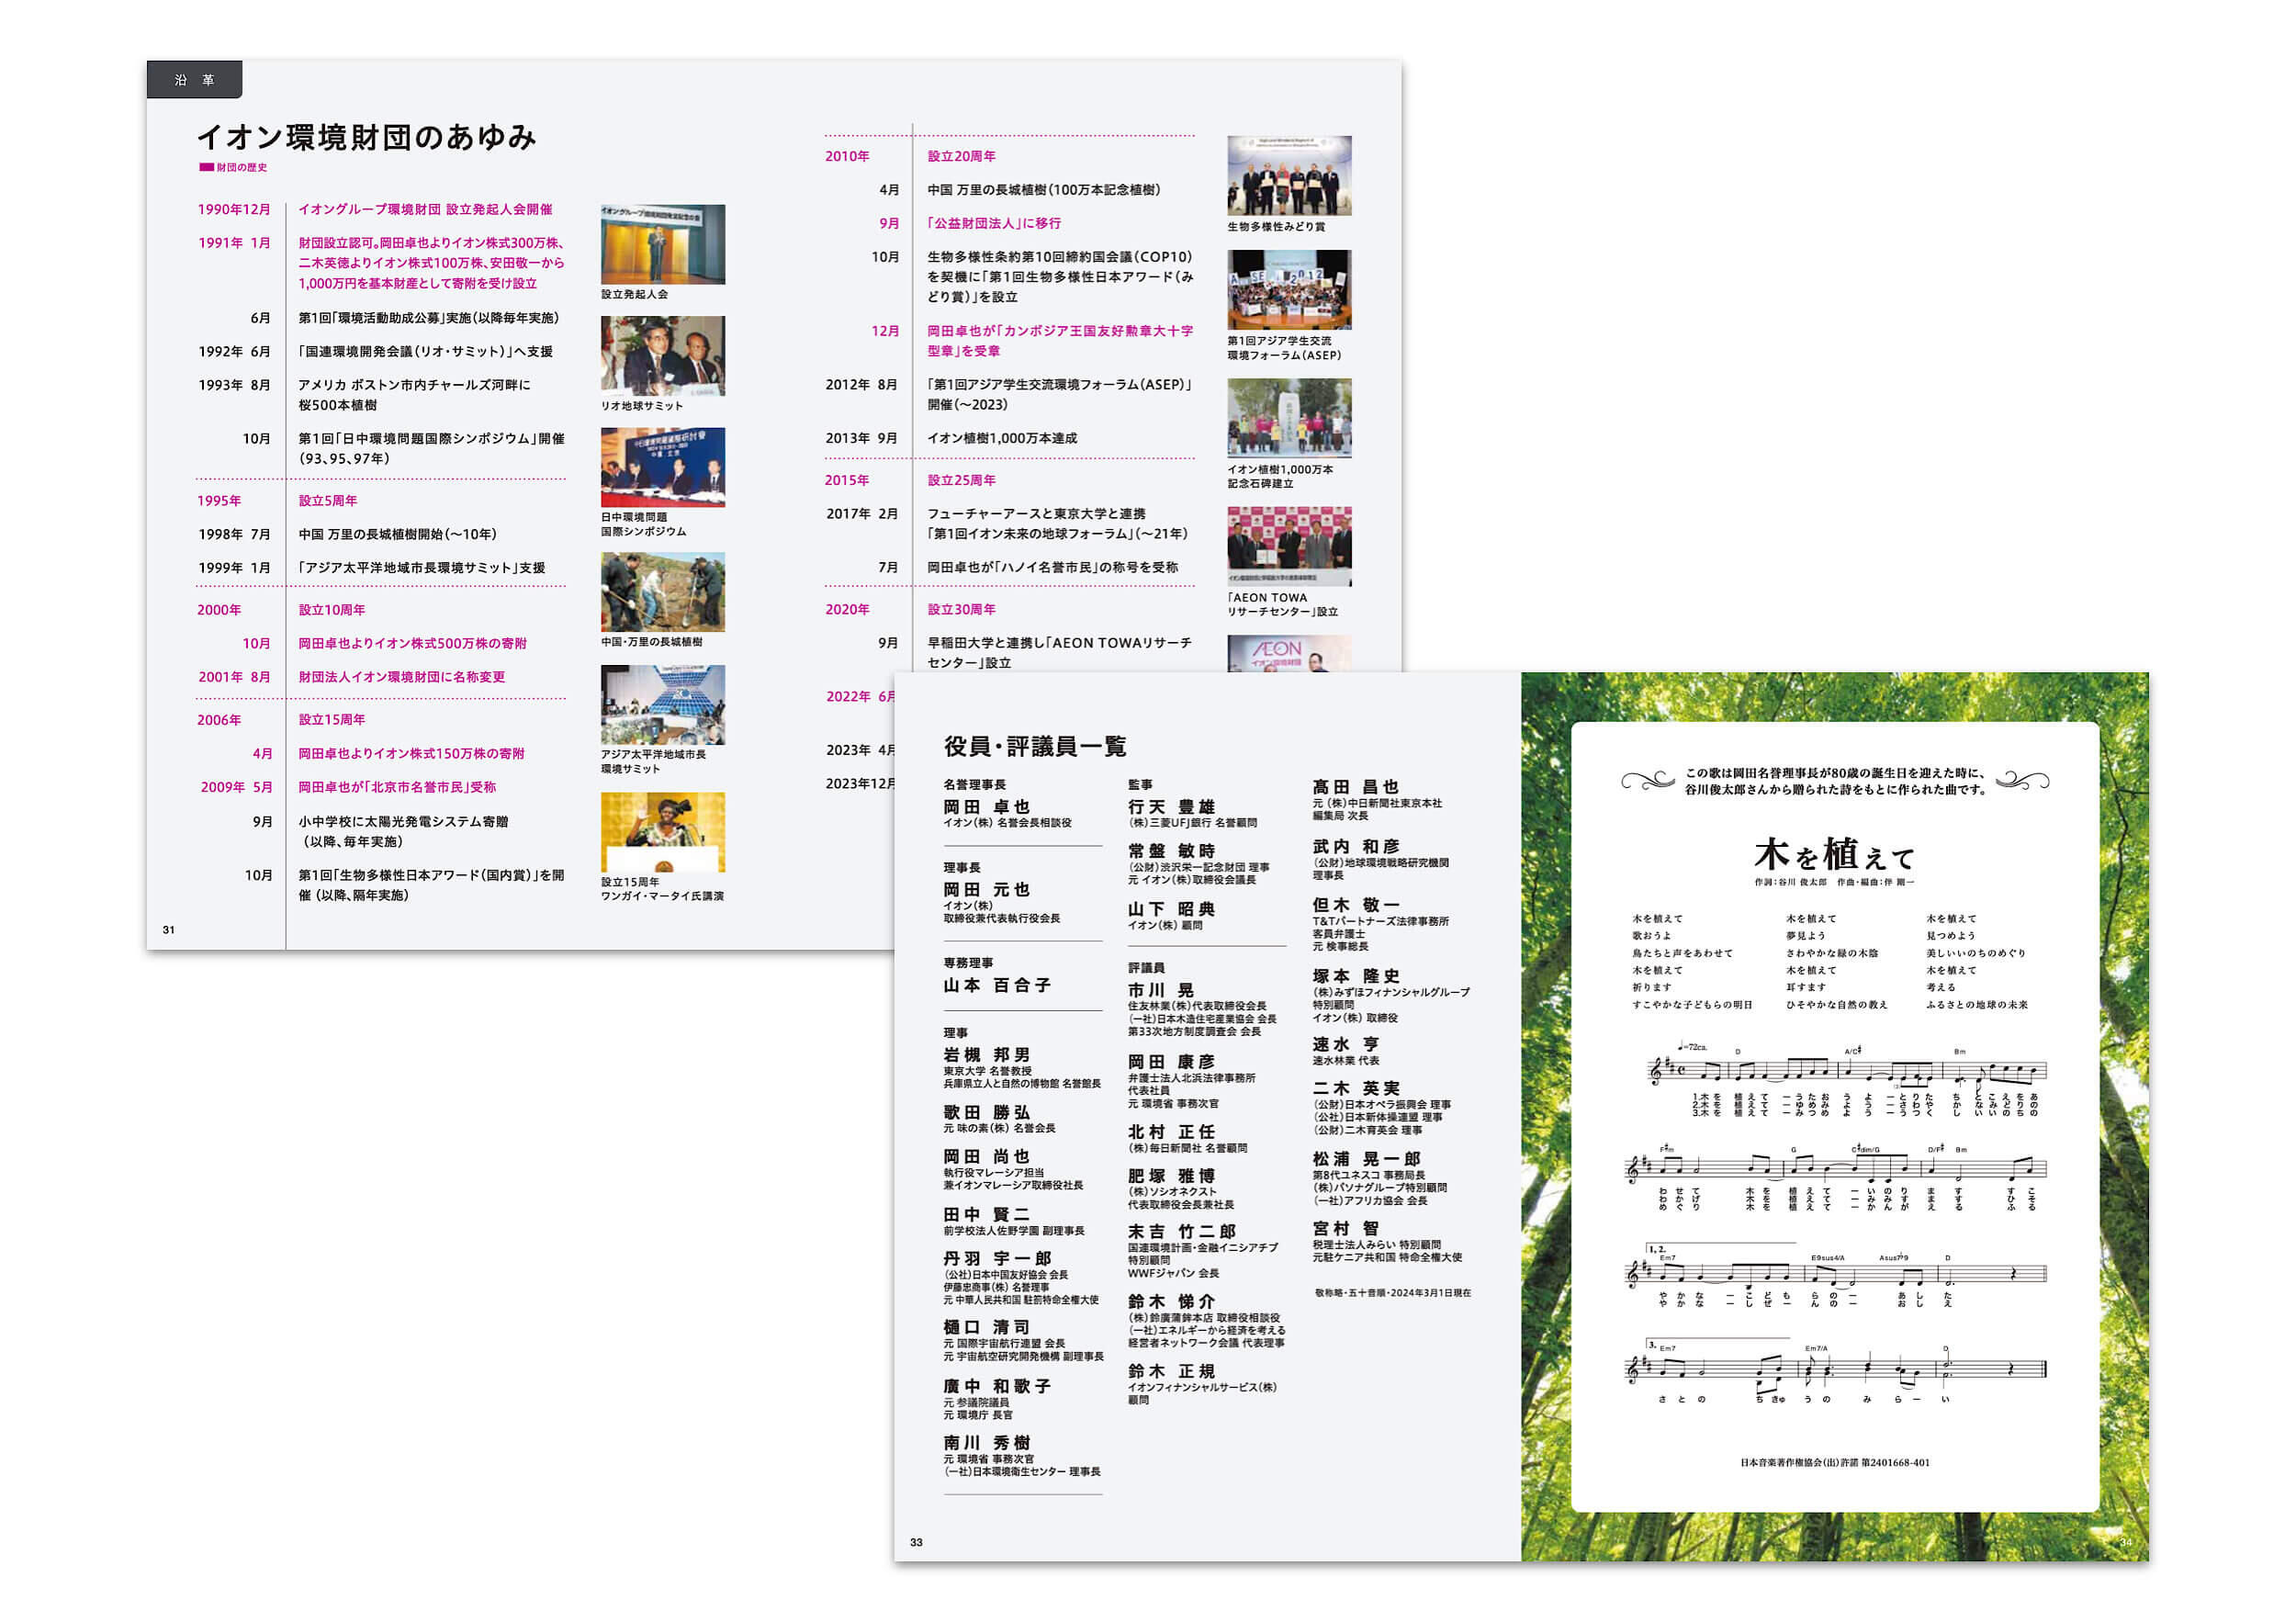Screen dimensions: 2296x1622
Task: Click the name 山本 百合子 under 専務理事
Action: [997, 985]
